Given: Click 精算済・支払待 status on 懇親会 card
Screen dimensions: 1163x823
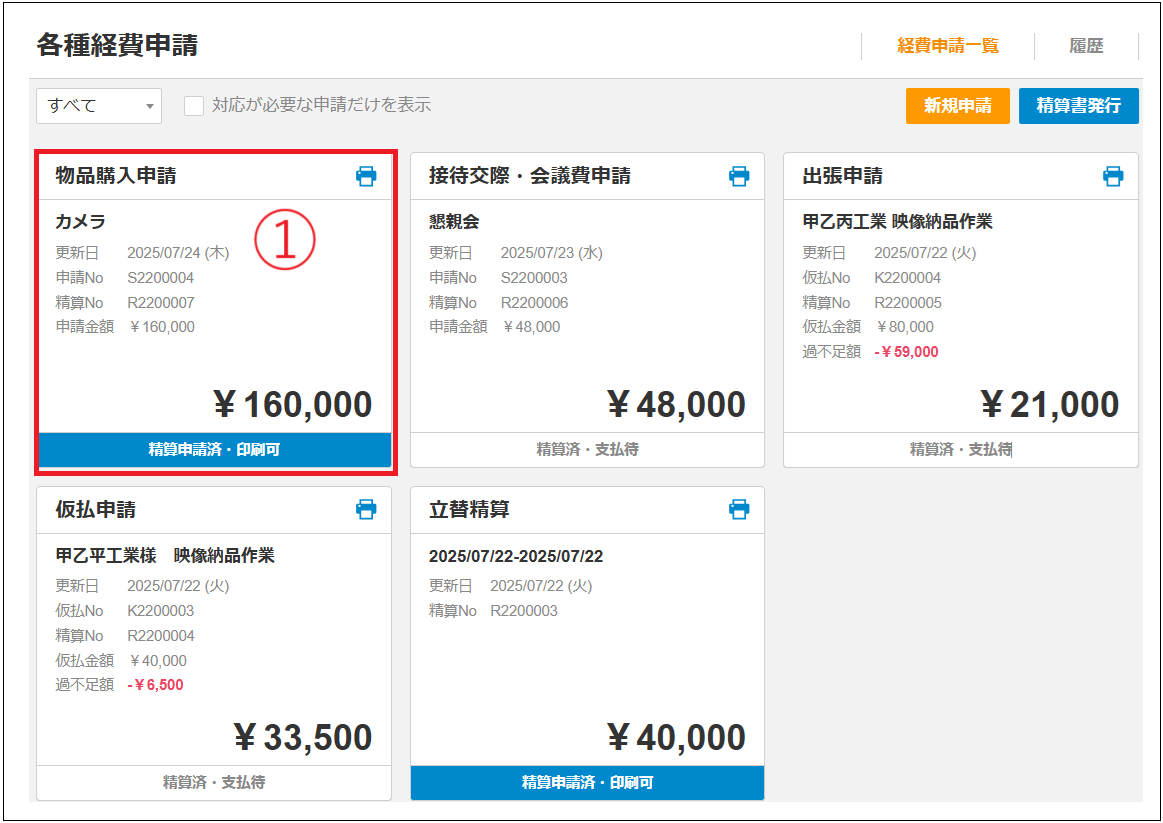Looking at the screenshot, I should pyautogui.click(x=587, y=450).
